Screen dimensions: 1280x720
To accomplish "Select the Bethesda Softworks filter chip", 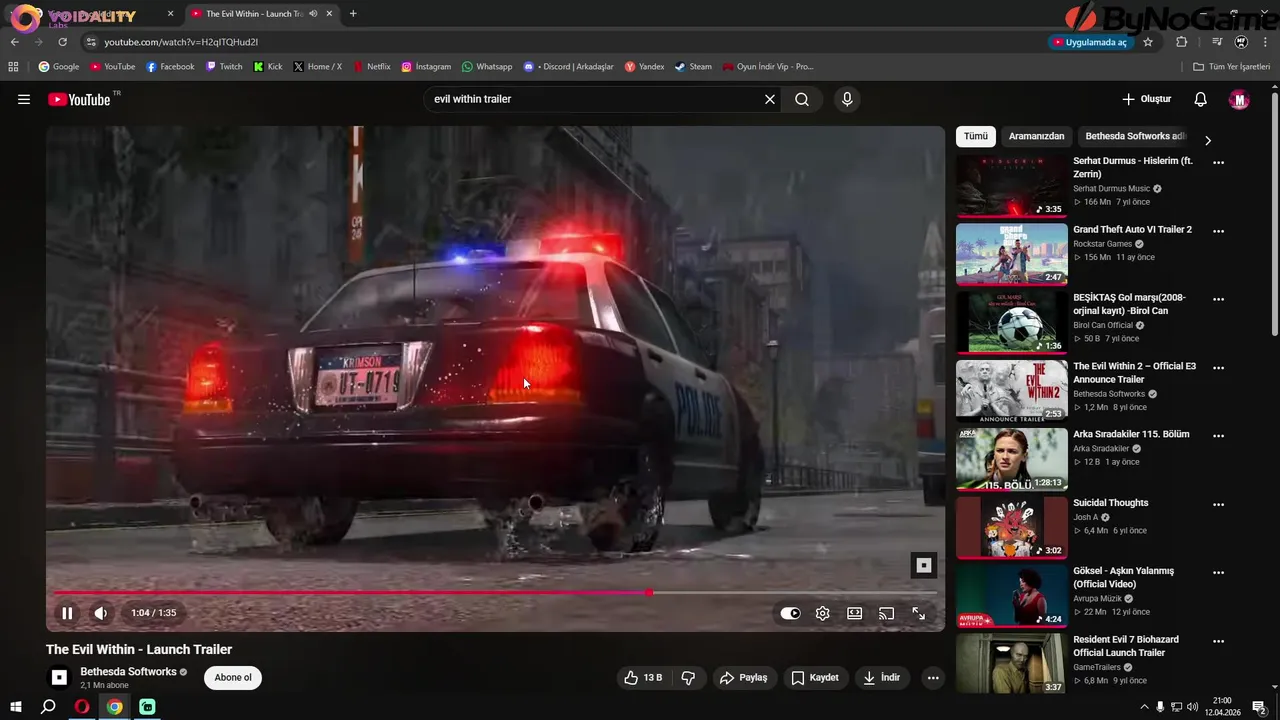I will pos(1134,136).
